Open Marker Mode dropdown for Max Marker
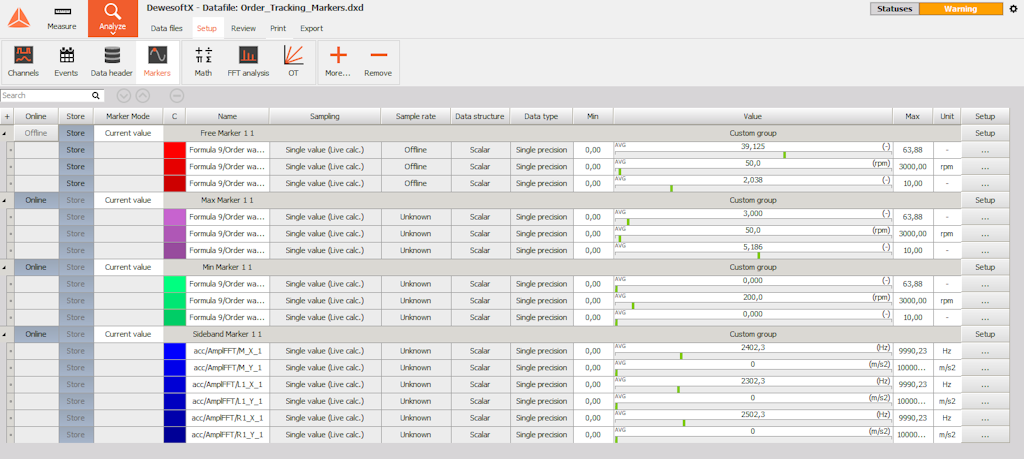 [128, 200]
